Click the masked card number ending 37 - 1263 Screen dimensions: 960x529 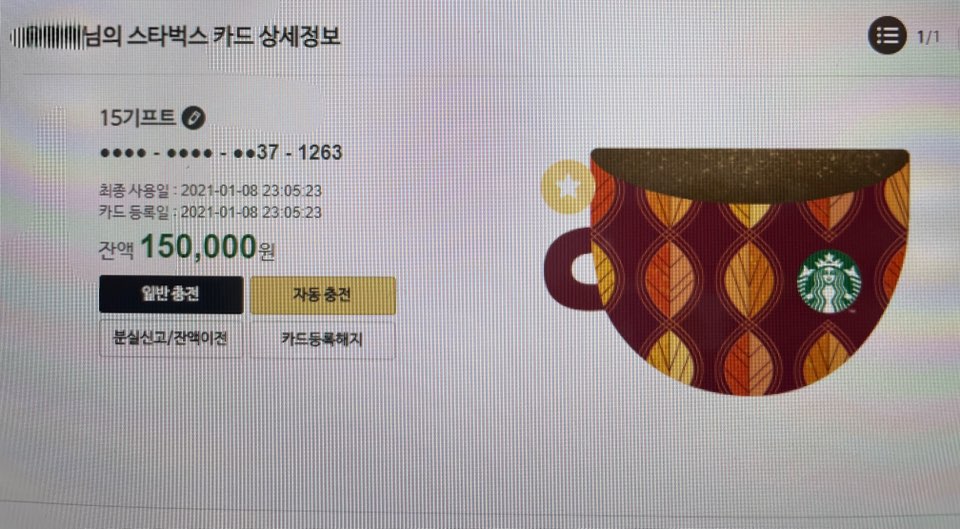click(x=221, y=152)
